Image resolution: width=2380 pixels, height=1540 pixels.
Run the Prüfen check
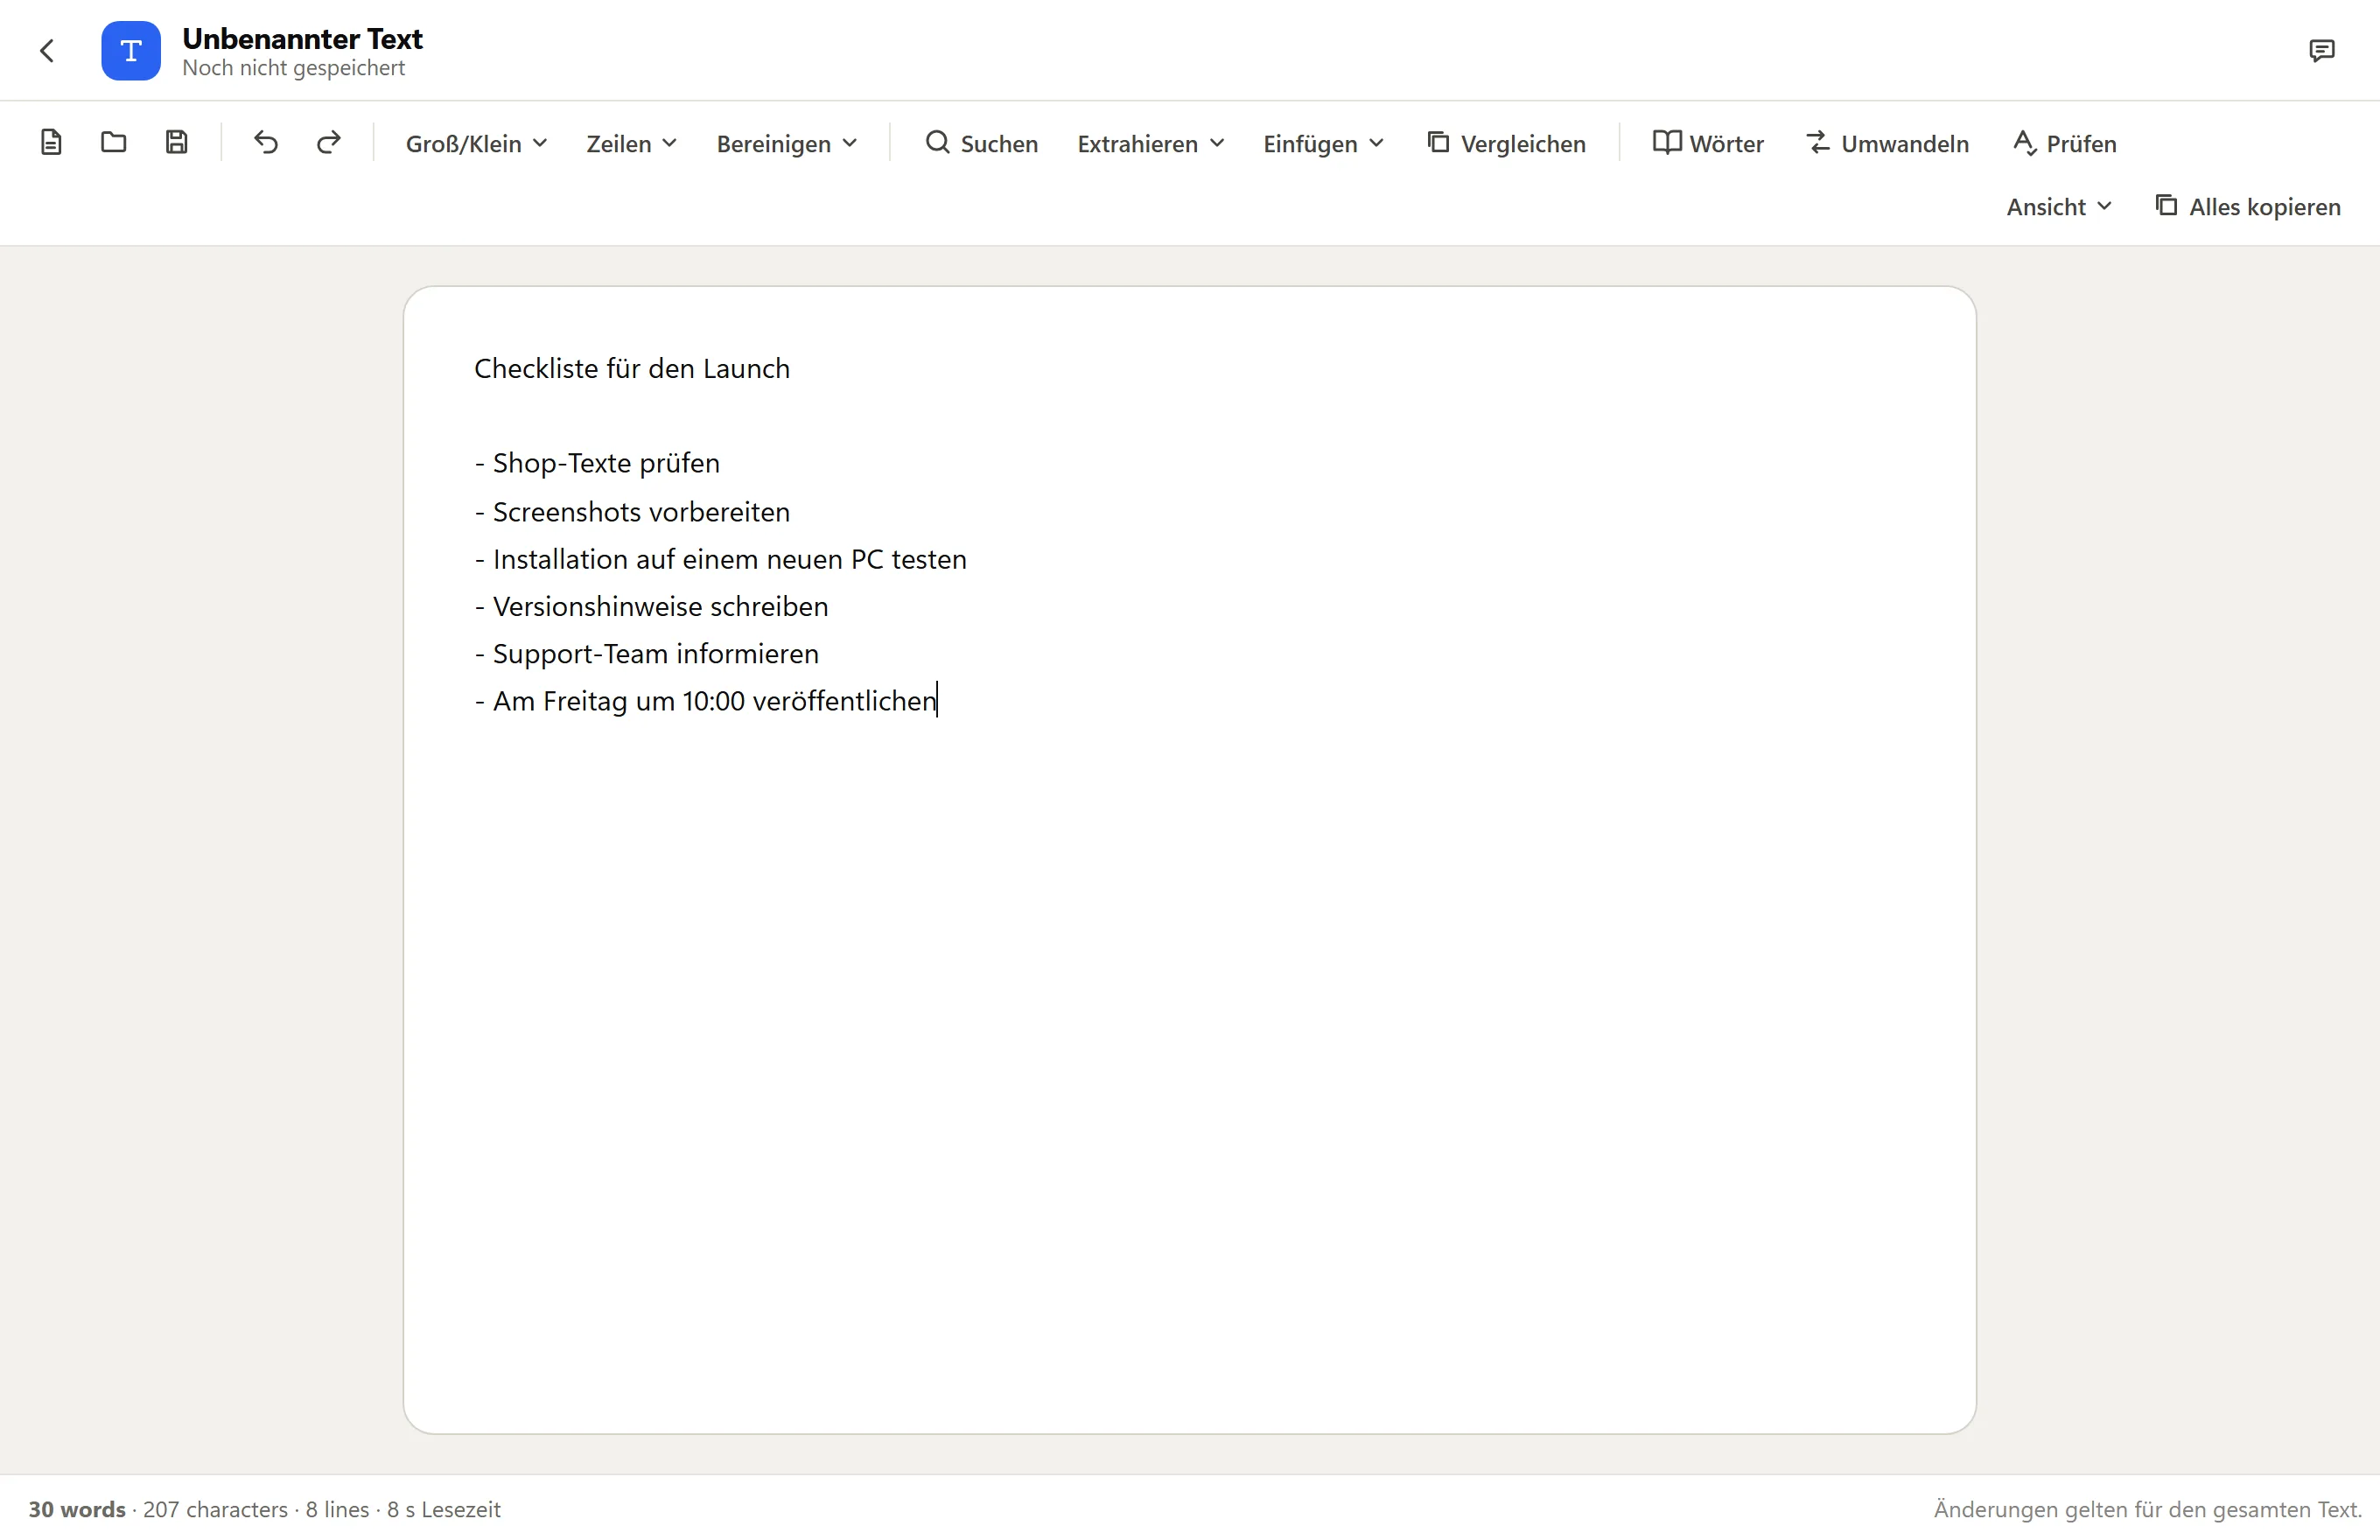(2065, 144)
